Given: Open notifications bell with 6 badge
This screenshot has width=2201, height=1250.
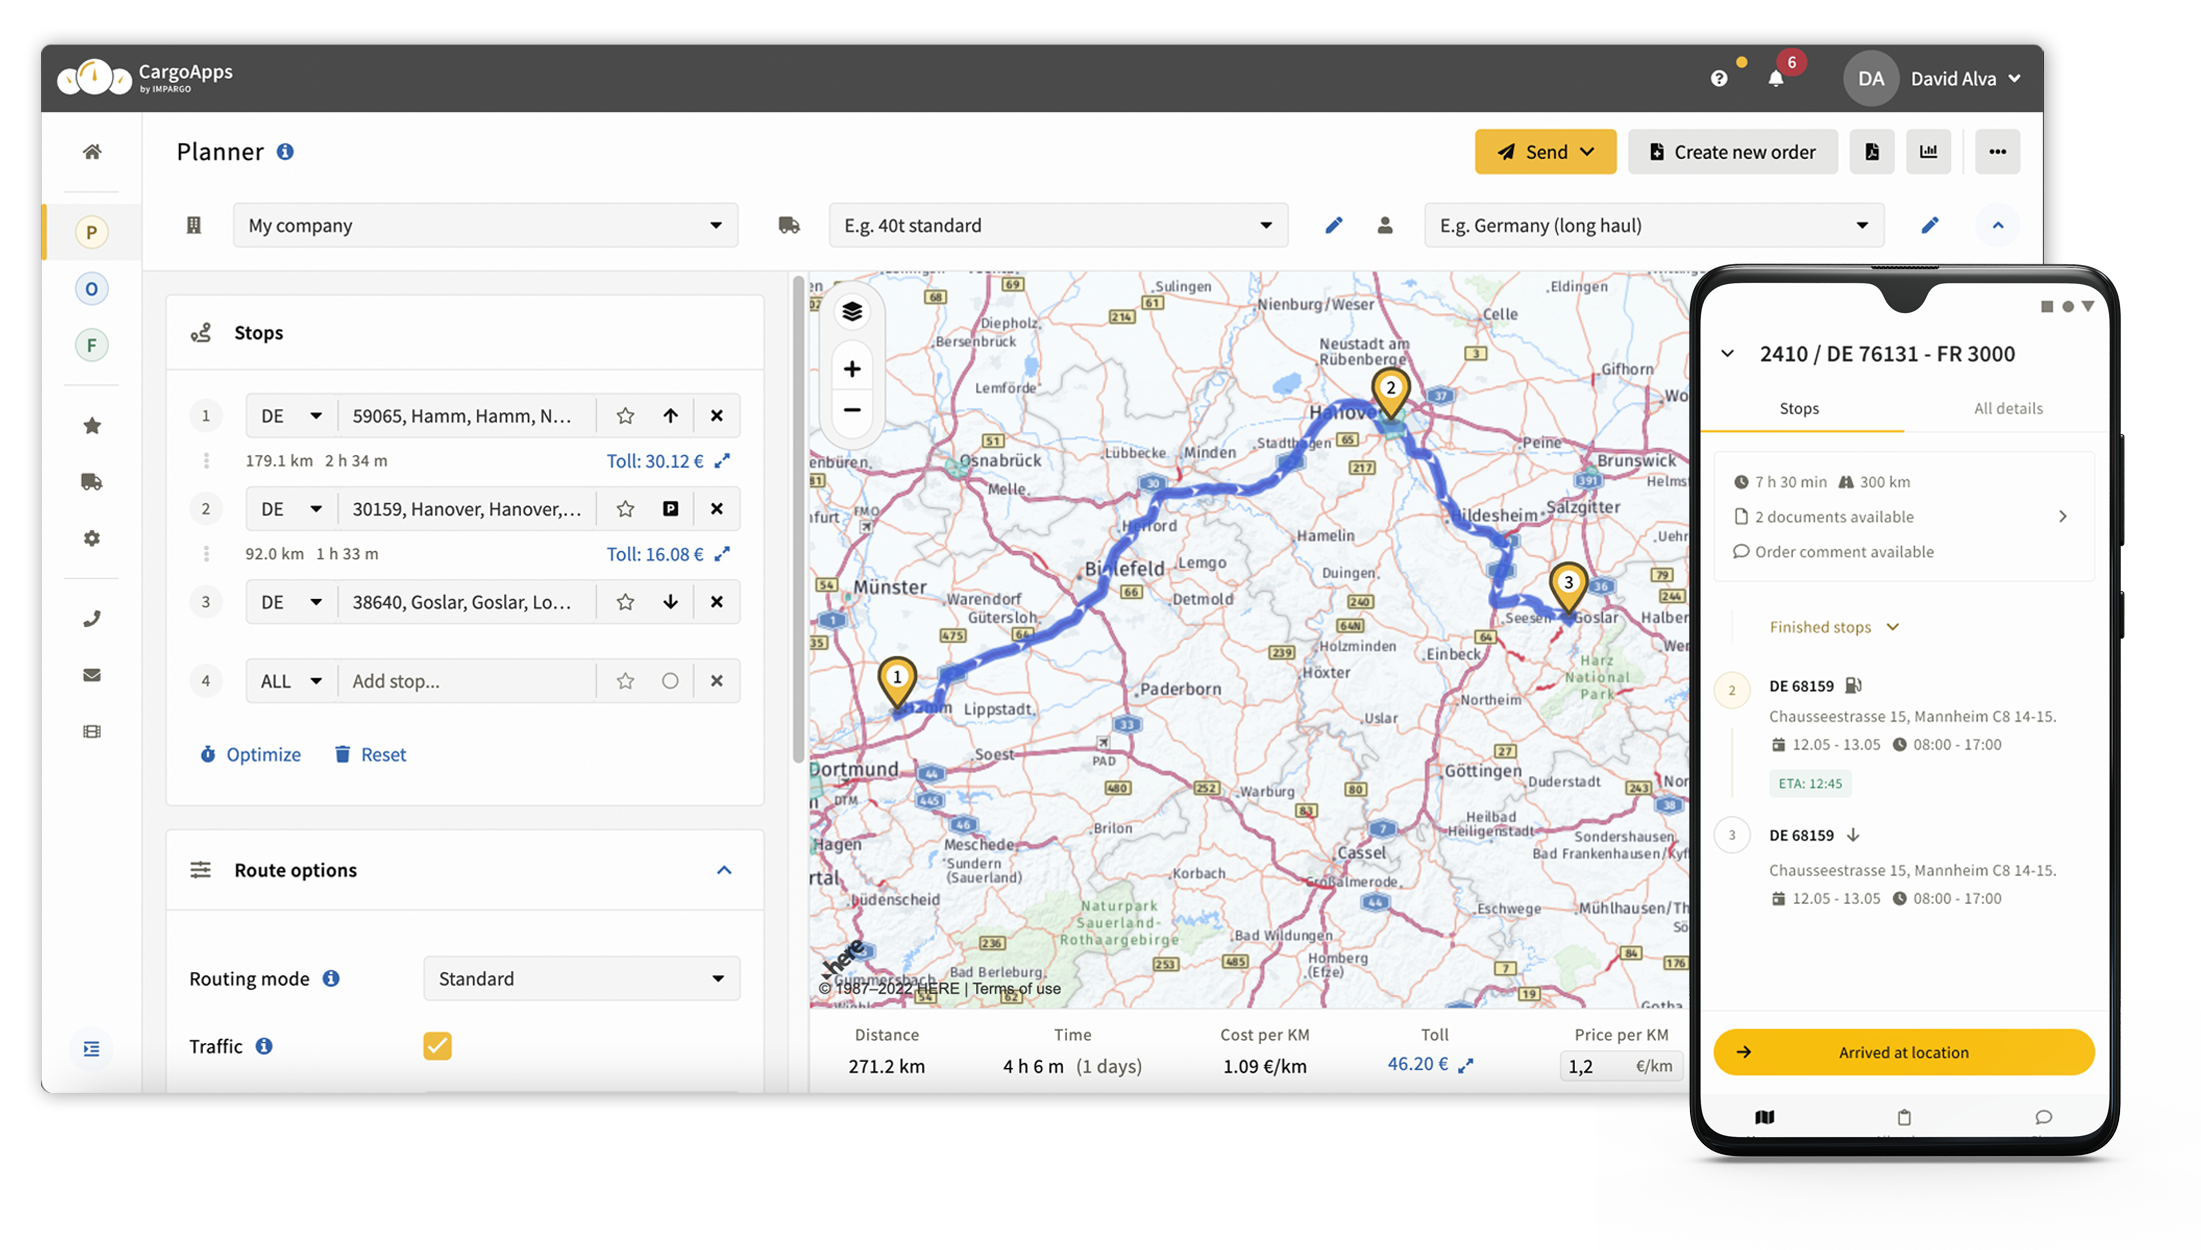Looking at the screenshot, I should pos(1776,77).
